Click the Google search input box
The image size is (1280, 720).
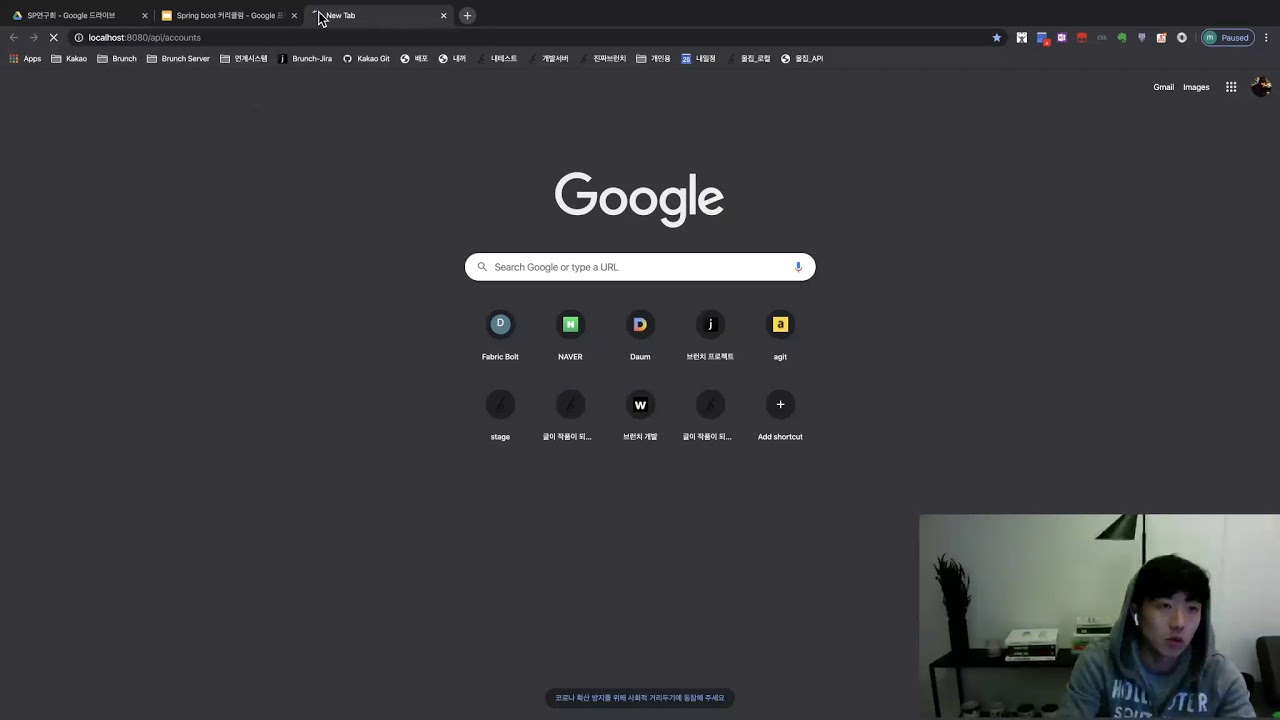(x=640, y=267)
